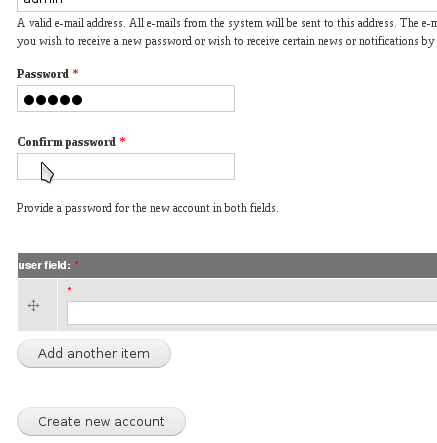Click the masked password dots

[53, 100]
